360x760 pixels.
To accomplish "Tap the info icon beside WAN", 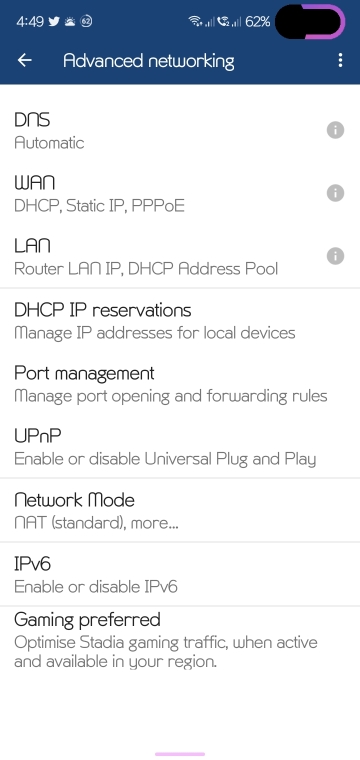I will 335,193.
